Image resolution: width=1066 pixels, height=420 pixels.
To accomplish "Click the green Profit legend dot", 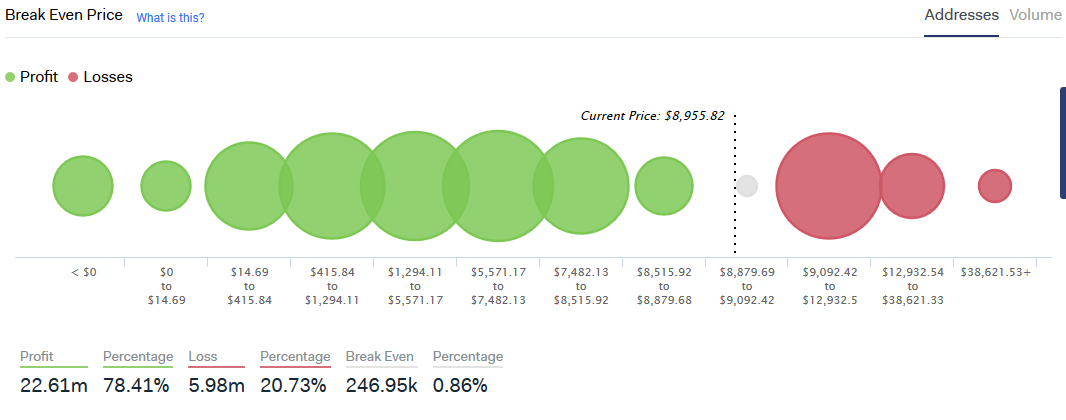I will pyautogui.click(x=10, y=77).
